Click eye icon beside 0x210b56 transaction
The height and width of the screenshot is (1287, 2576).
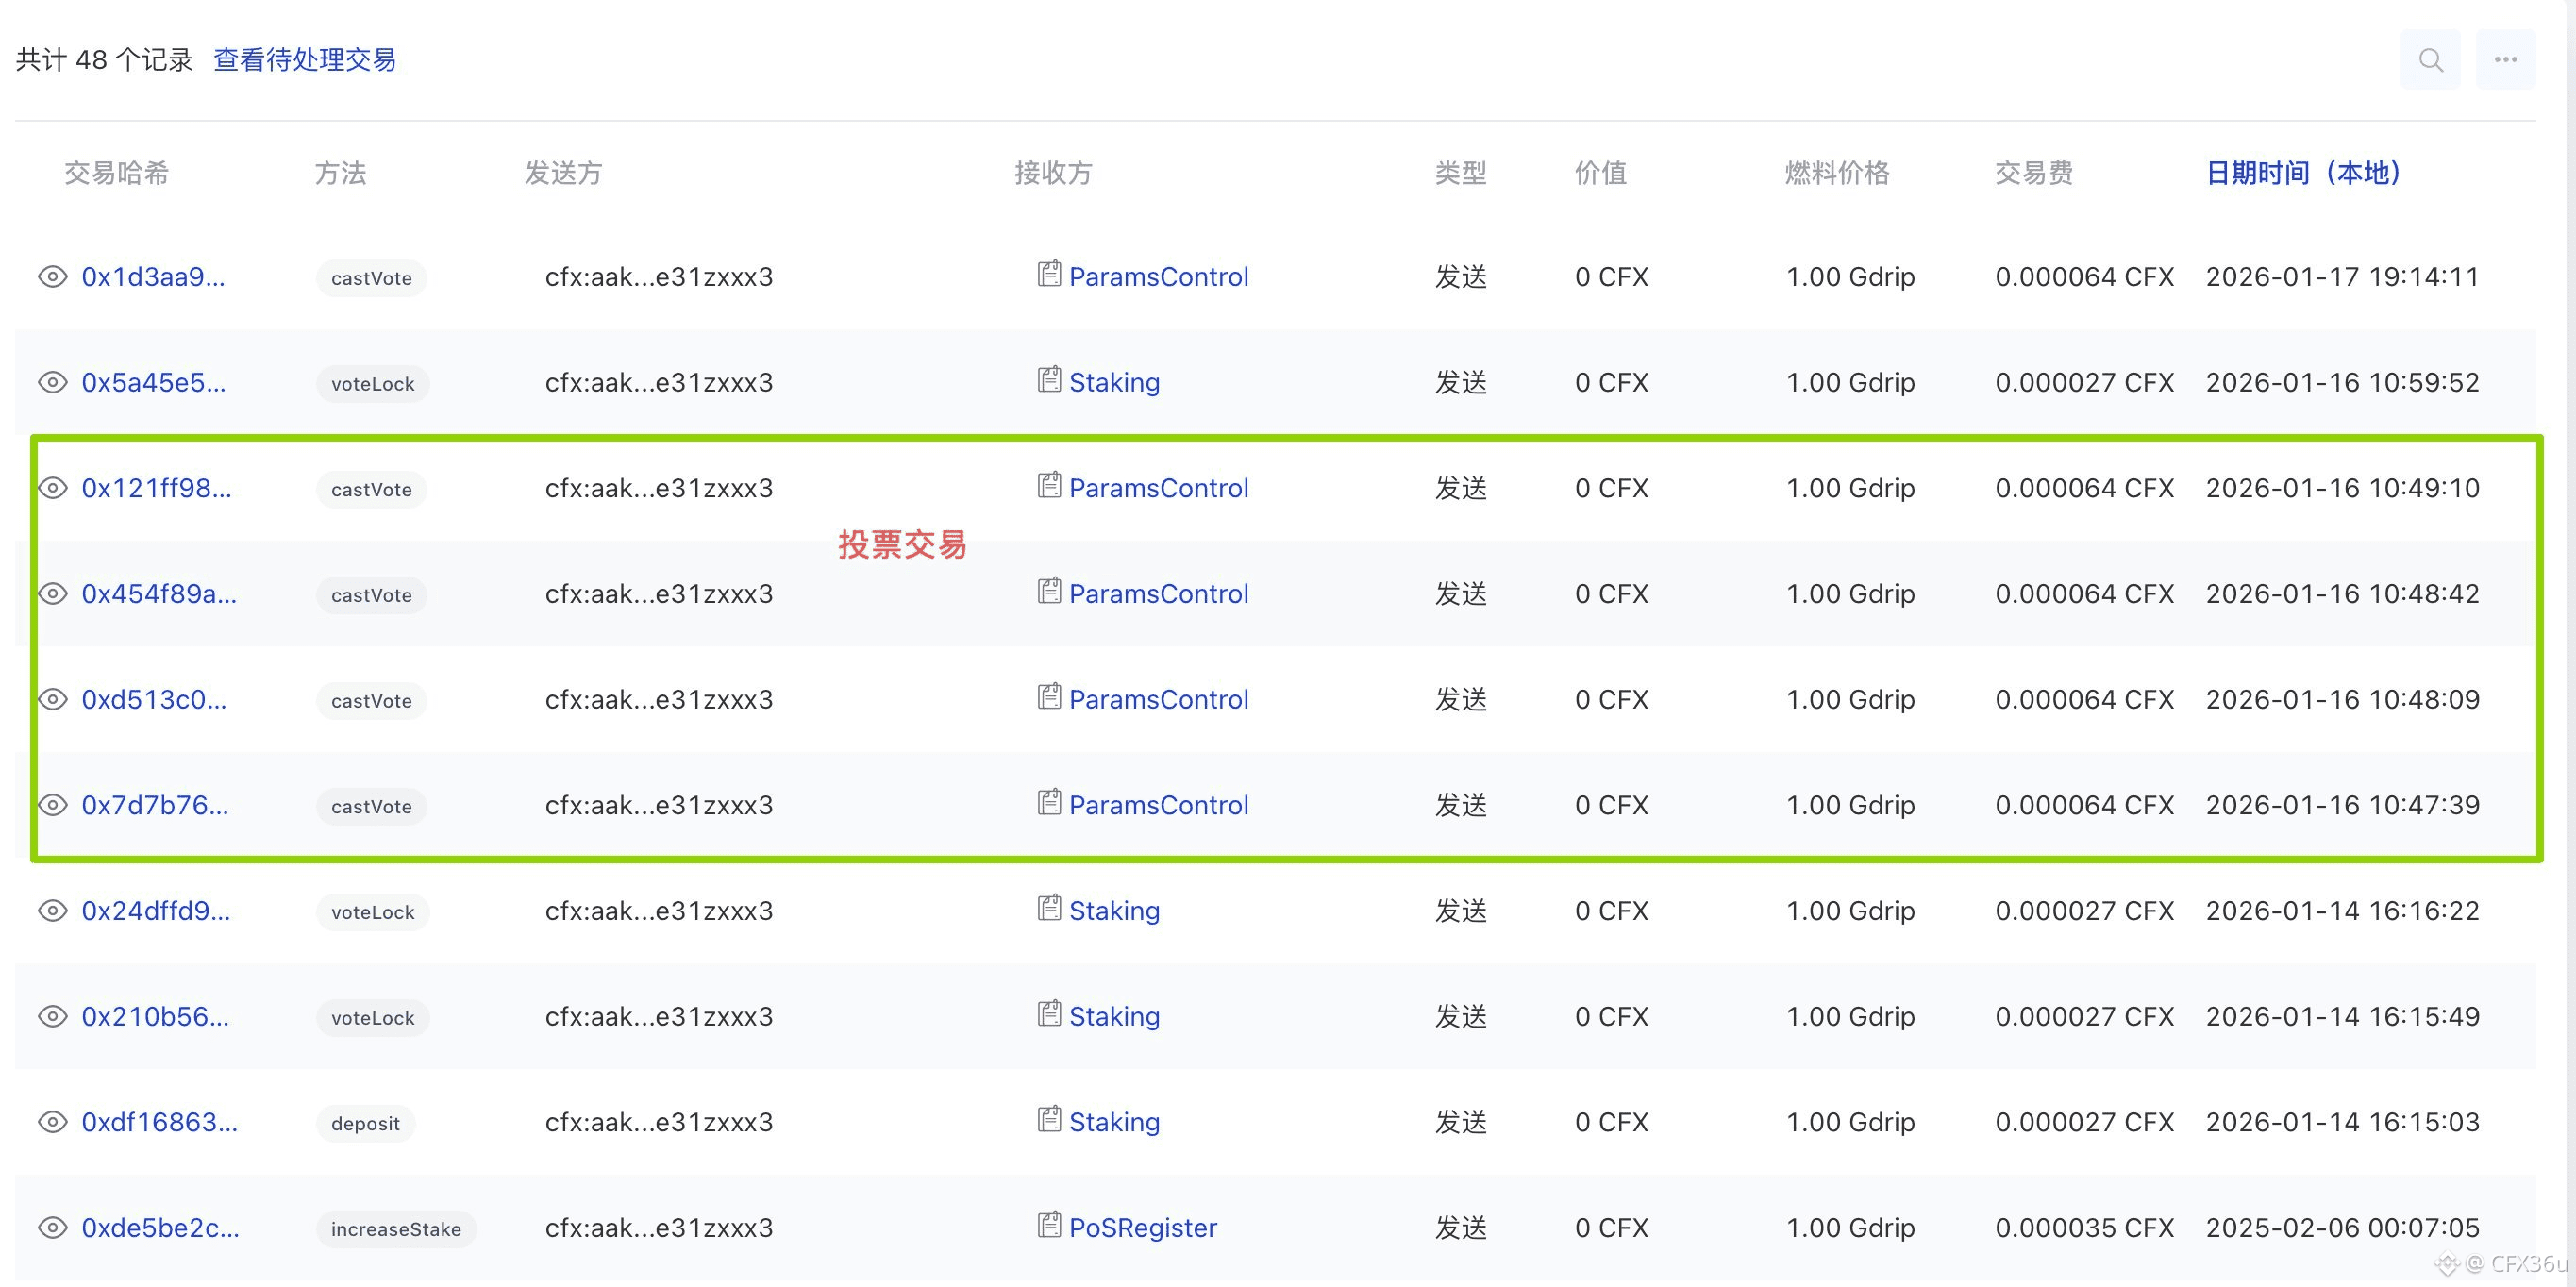tap(52, 1017)
